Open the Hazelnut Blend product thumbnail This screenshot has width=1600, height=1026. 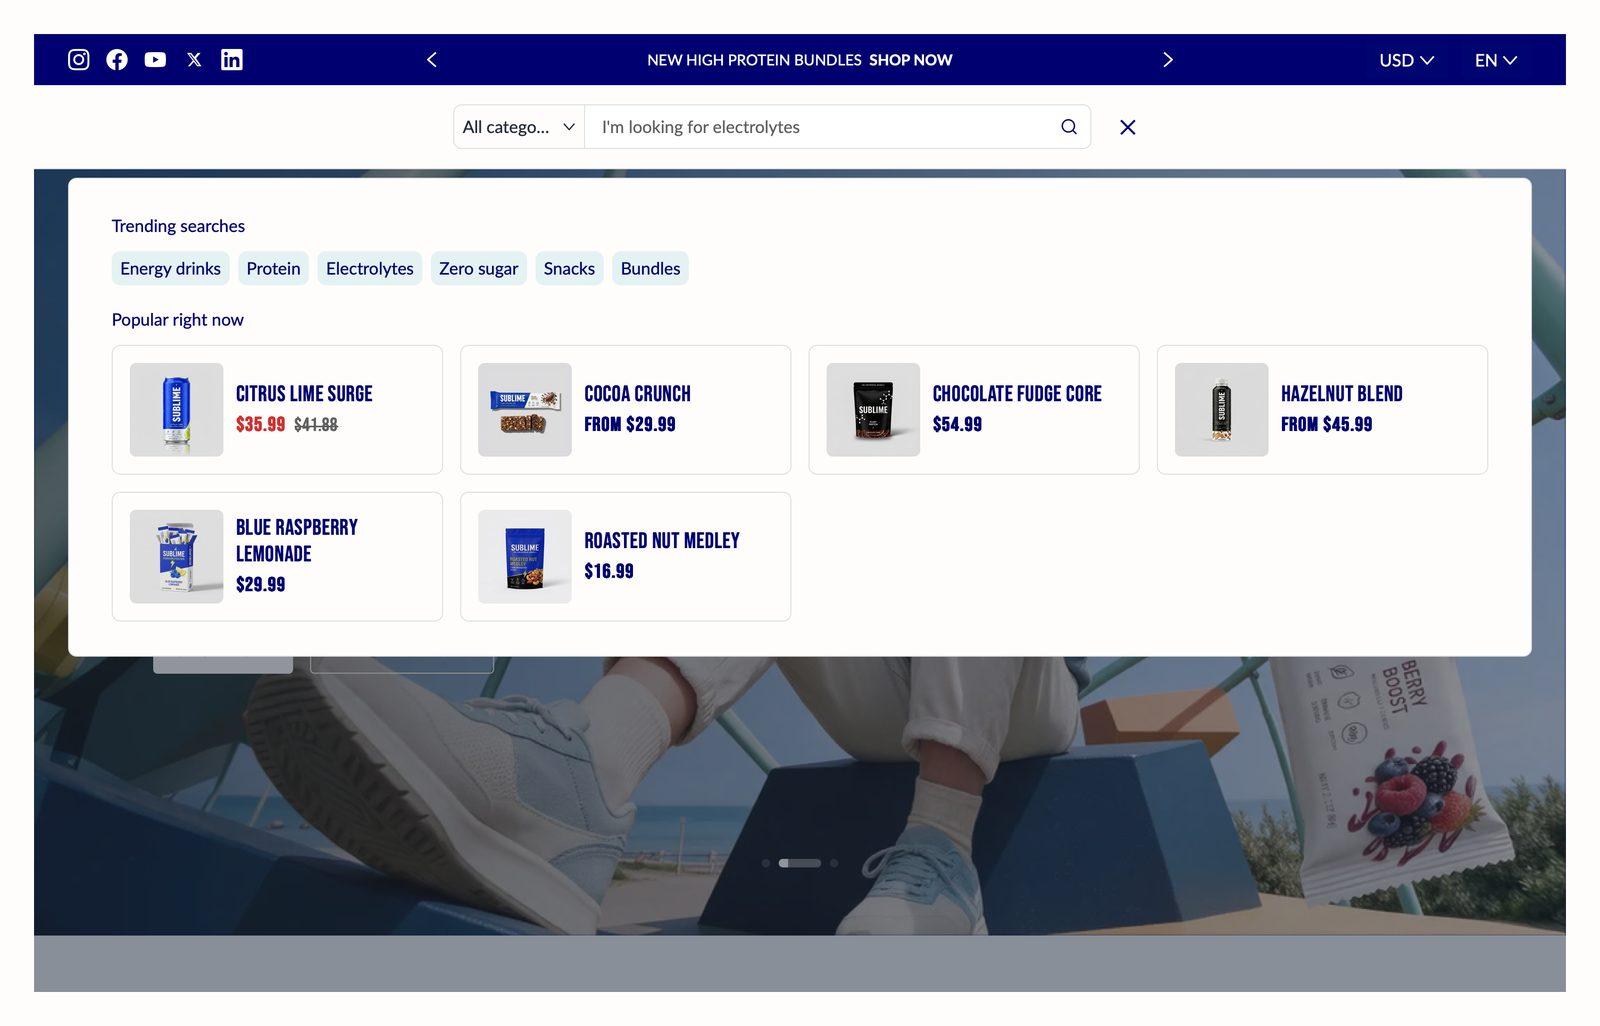click(x=1222, y=410)
